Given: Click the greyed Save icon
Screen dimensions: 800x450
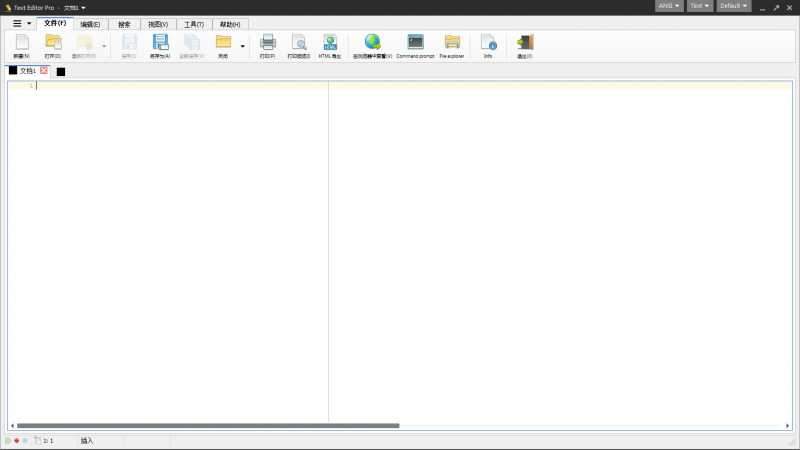Looking at the screenshot, I should 129,43.
